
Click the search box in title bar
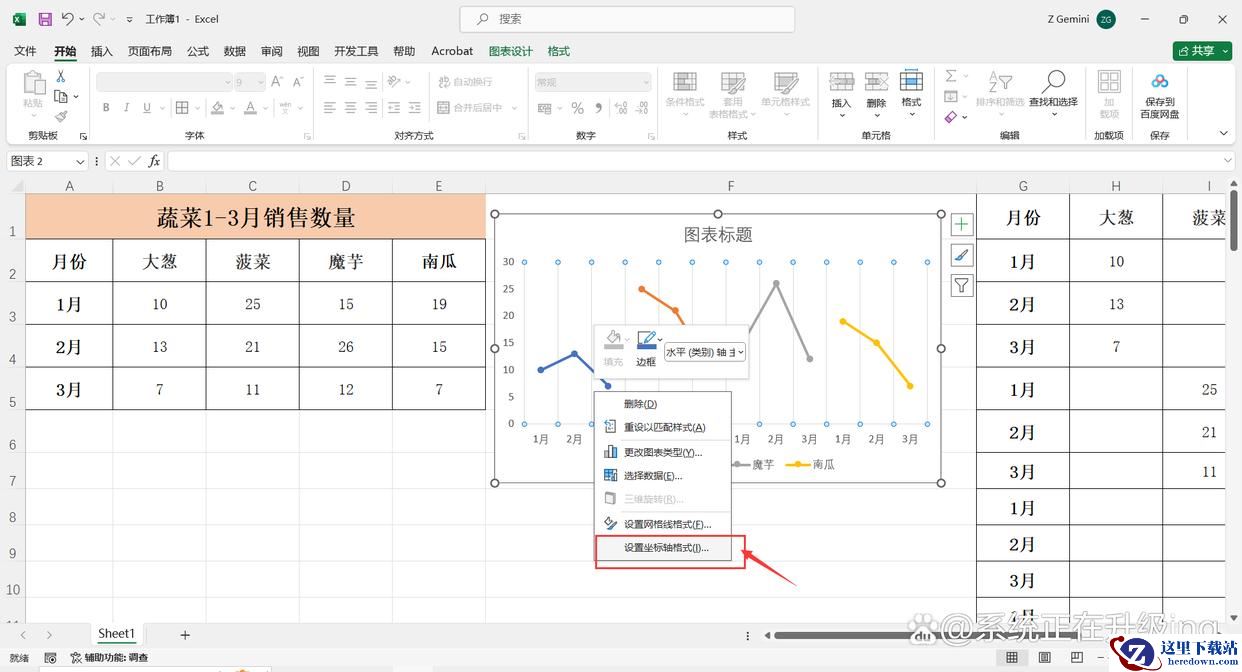627,19
